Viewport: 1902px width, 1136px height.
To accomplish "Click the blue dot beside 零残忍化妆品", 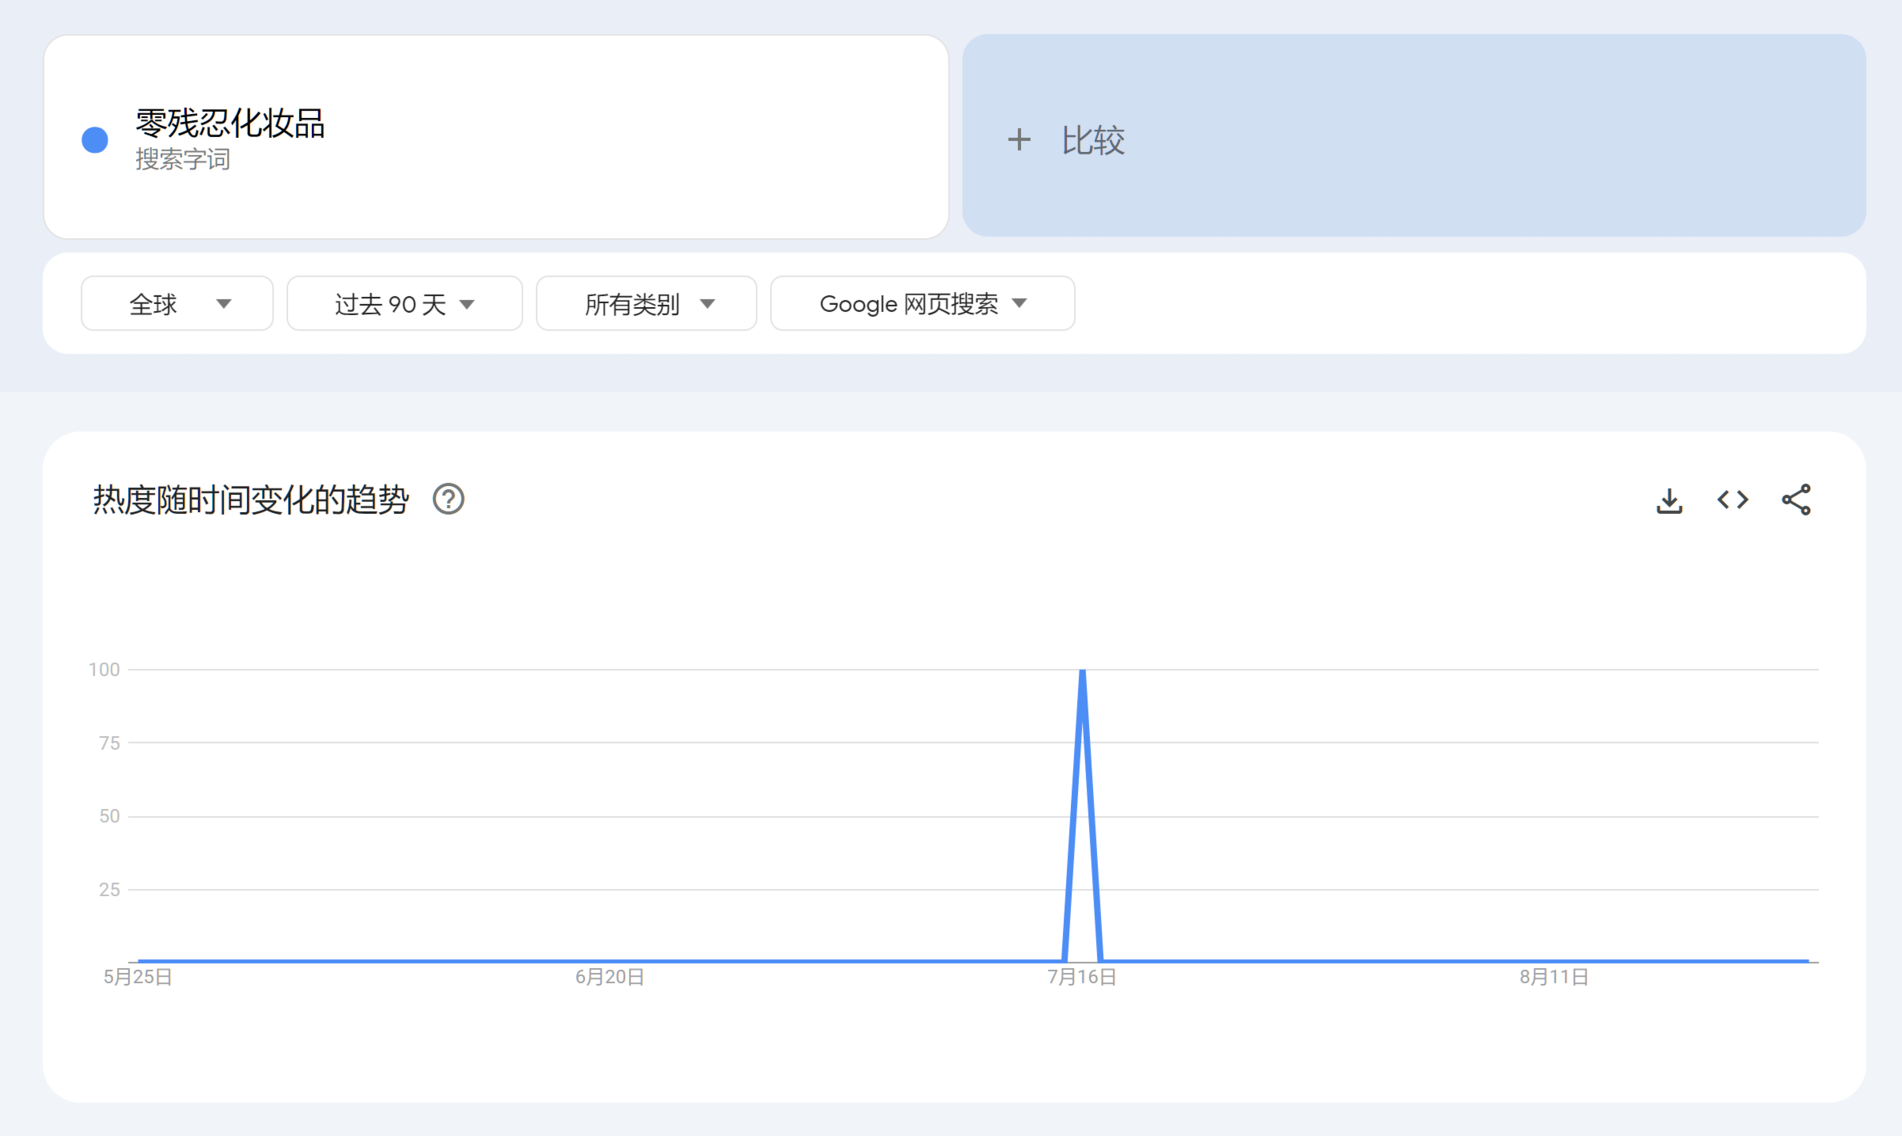I will [x=95, y=140].
